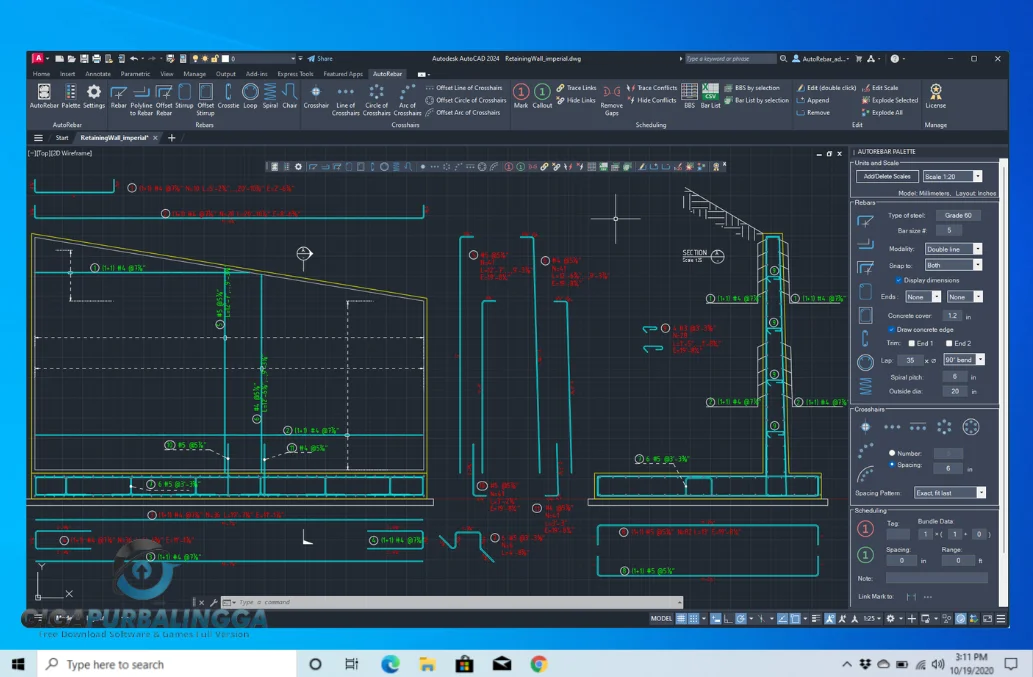Launch the AutoRebar ribbon button
This screenshot has width=1033, height=677.
click(44, 96)
